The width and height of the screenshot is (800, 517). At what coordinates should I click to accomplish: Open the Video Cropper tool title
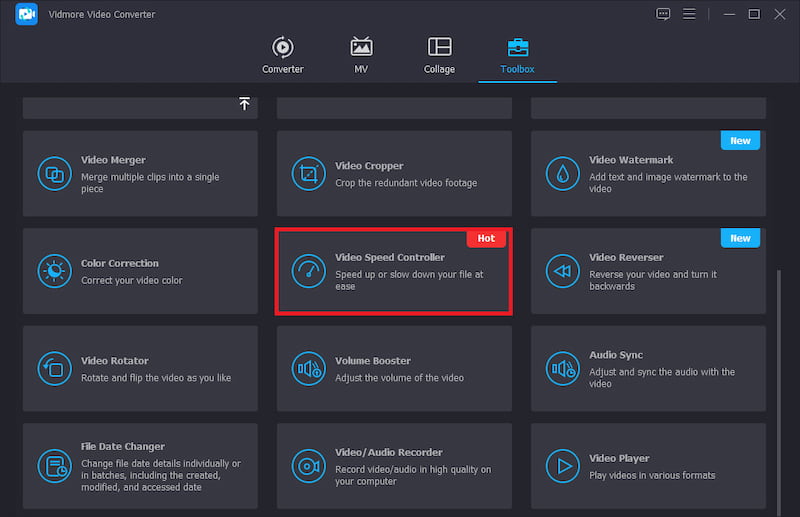369,166
